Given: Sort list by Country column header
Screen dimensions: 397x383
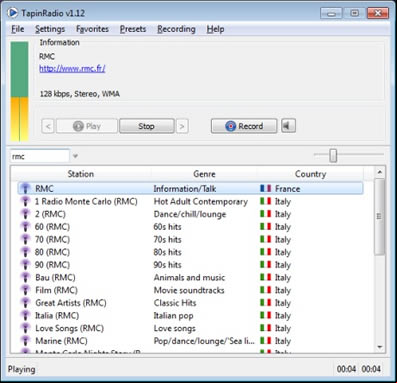Looking at the screenshot, I should tap(310, 174).
